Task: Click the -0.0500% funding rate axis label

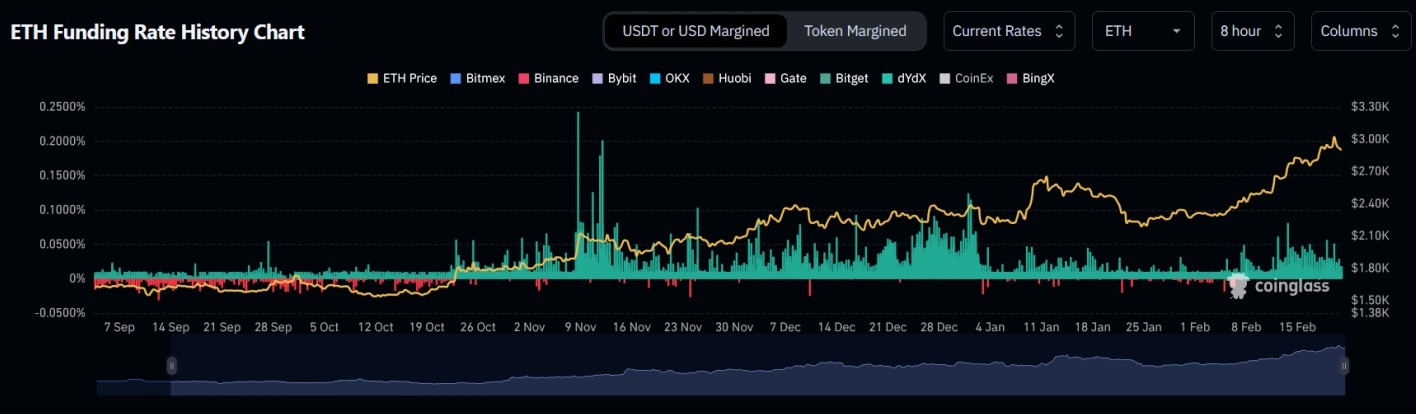Action: [62, 313]
